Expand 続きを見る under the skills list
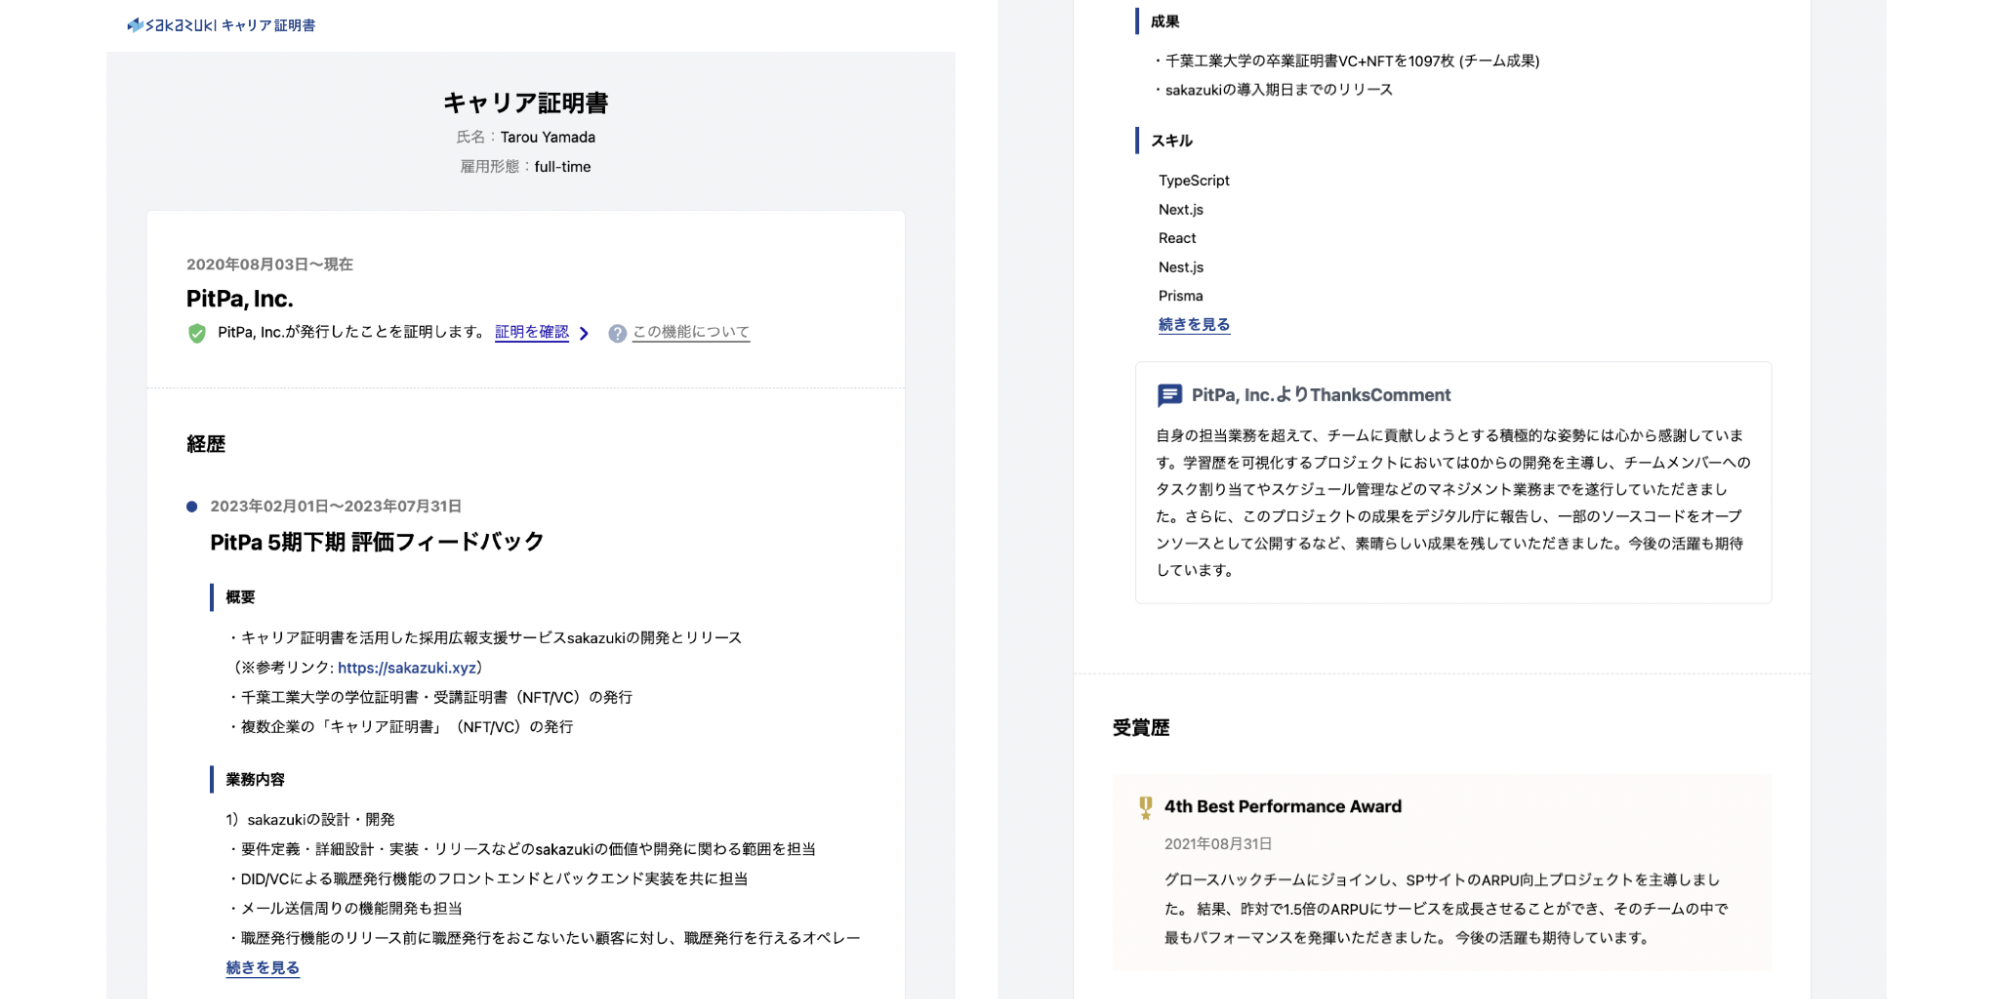 coord(1194,325)
